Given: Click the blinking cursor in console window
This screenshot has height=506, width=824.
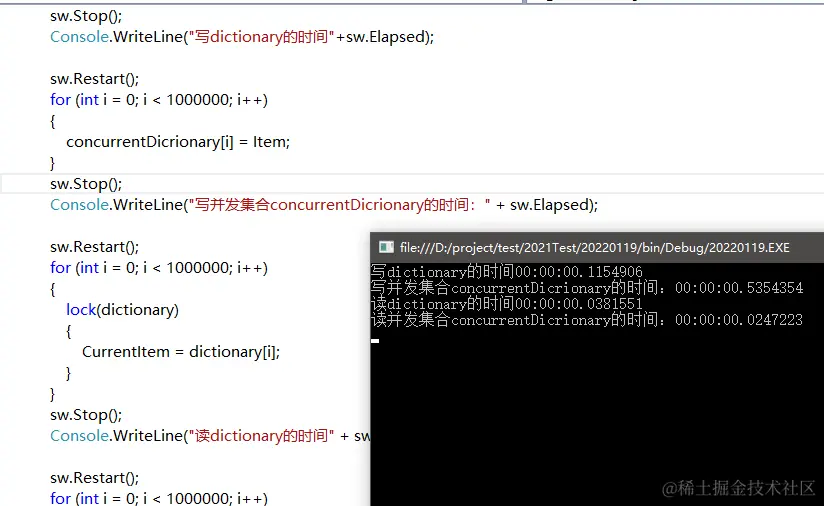Looking at the screenshot, I should pos(375,341).
